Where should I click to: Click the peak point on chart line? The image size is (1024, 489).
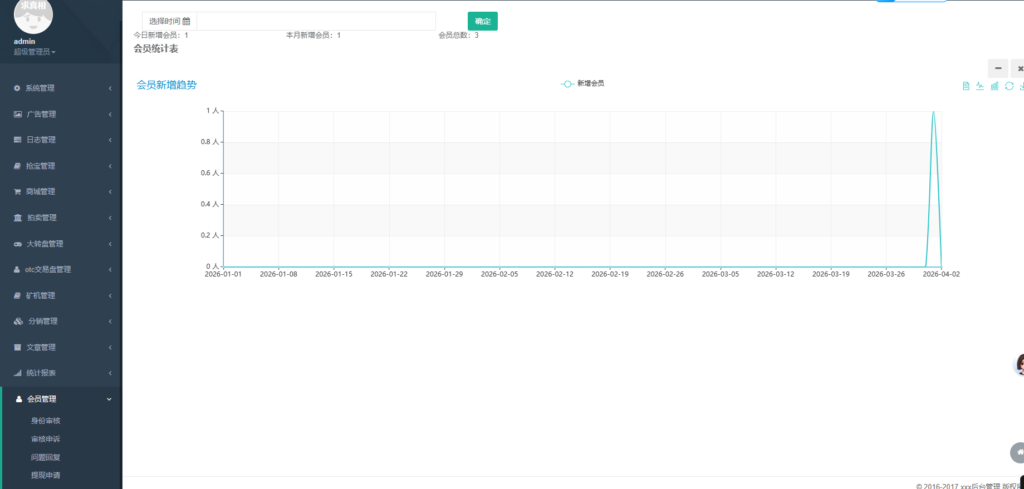[934, 112]
